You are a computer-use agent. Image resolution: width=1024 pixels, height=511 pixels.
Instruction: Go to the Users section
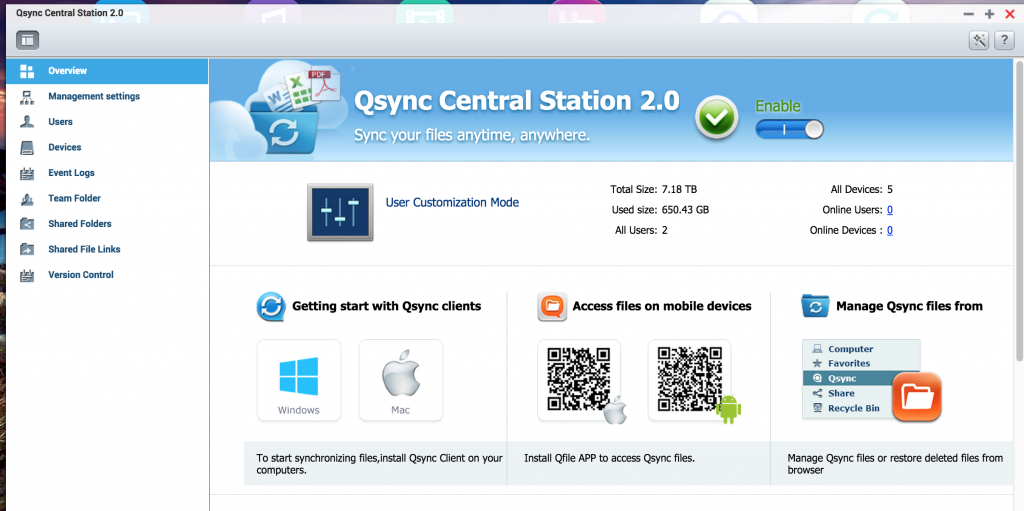pyautogui.click(x=60, y=122)
